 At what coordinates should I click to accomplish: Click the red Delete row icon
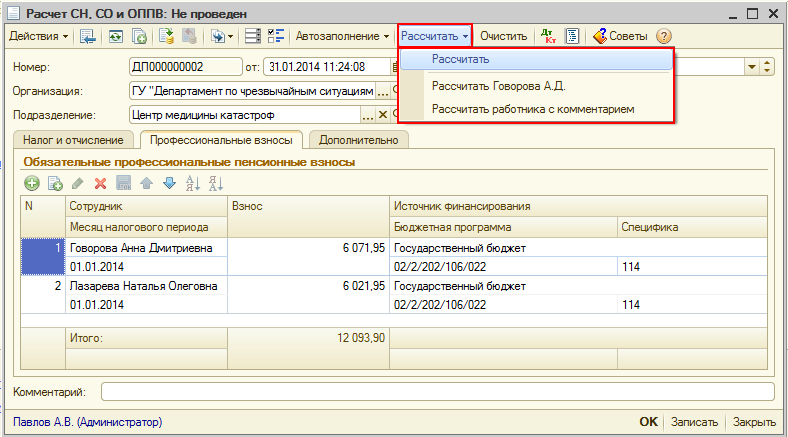[100, 183]
